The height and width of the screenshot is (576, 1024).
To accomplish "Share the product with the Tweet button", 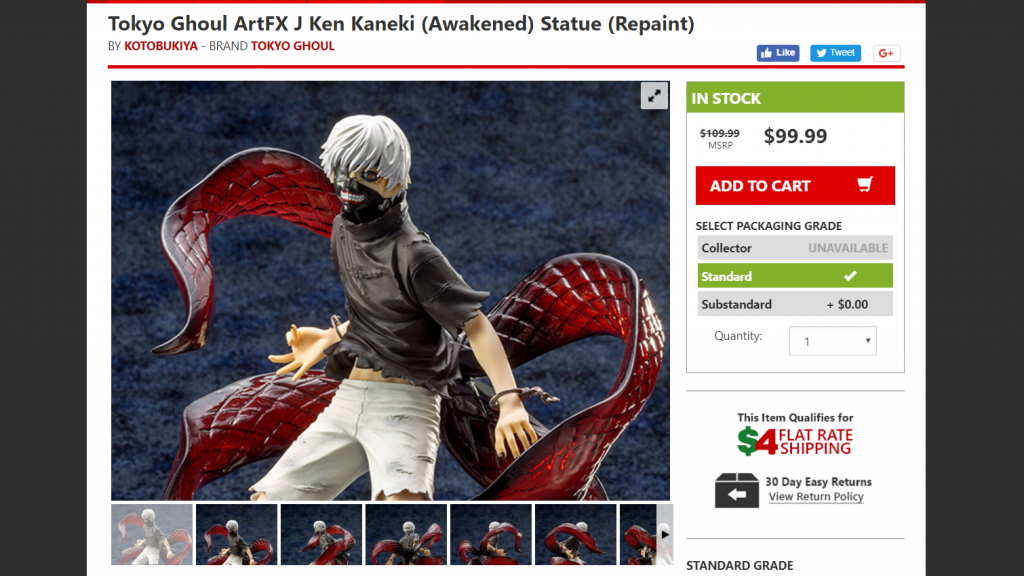I will click(835, 53).
